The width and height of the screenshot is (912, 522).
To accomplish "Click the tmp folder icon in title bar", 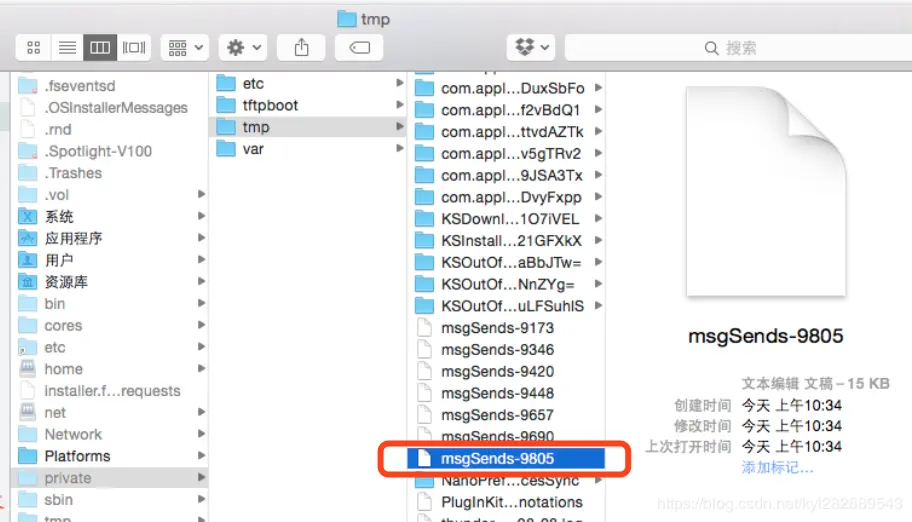I will point(347,19).
